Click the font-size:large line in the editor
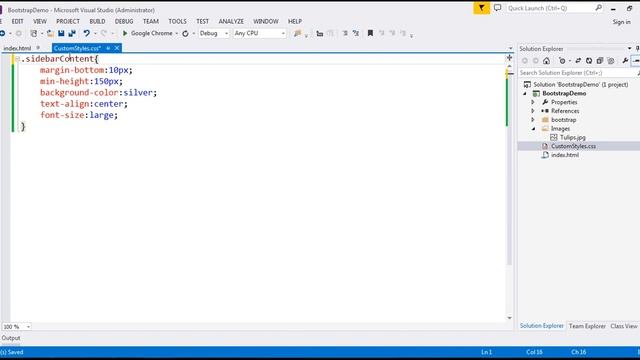Image resolution: width=640 pixels, height=360 pixels. [x=79, y=115]
